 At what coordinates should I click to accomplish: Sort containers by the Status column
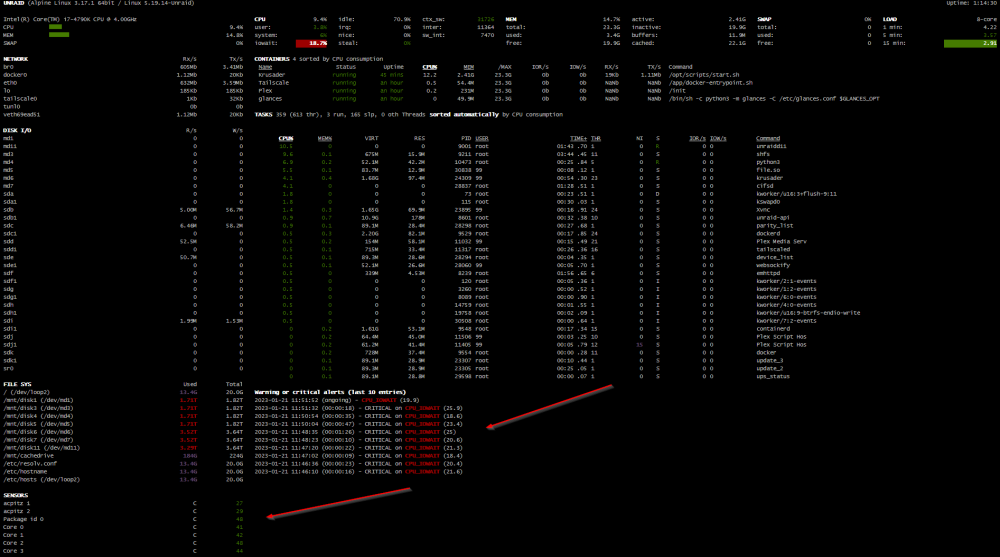tap(346, 67)
